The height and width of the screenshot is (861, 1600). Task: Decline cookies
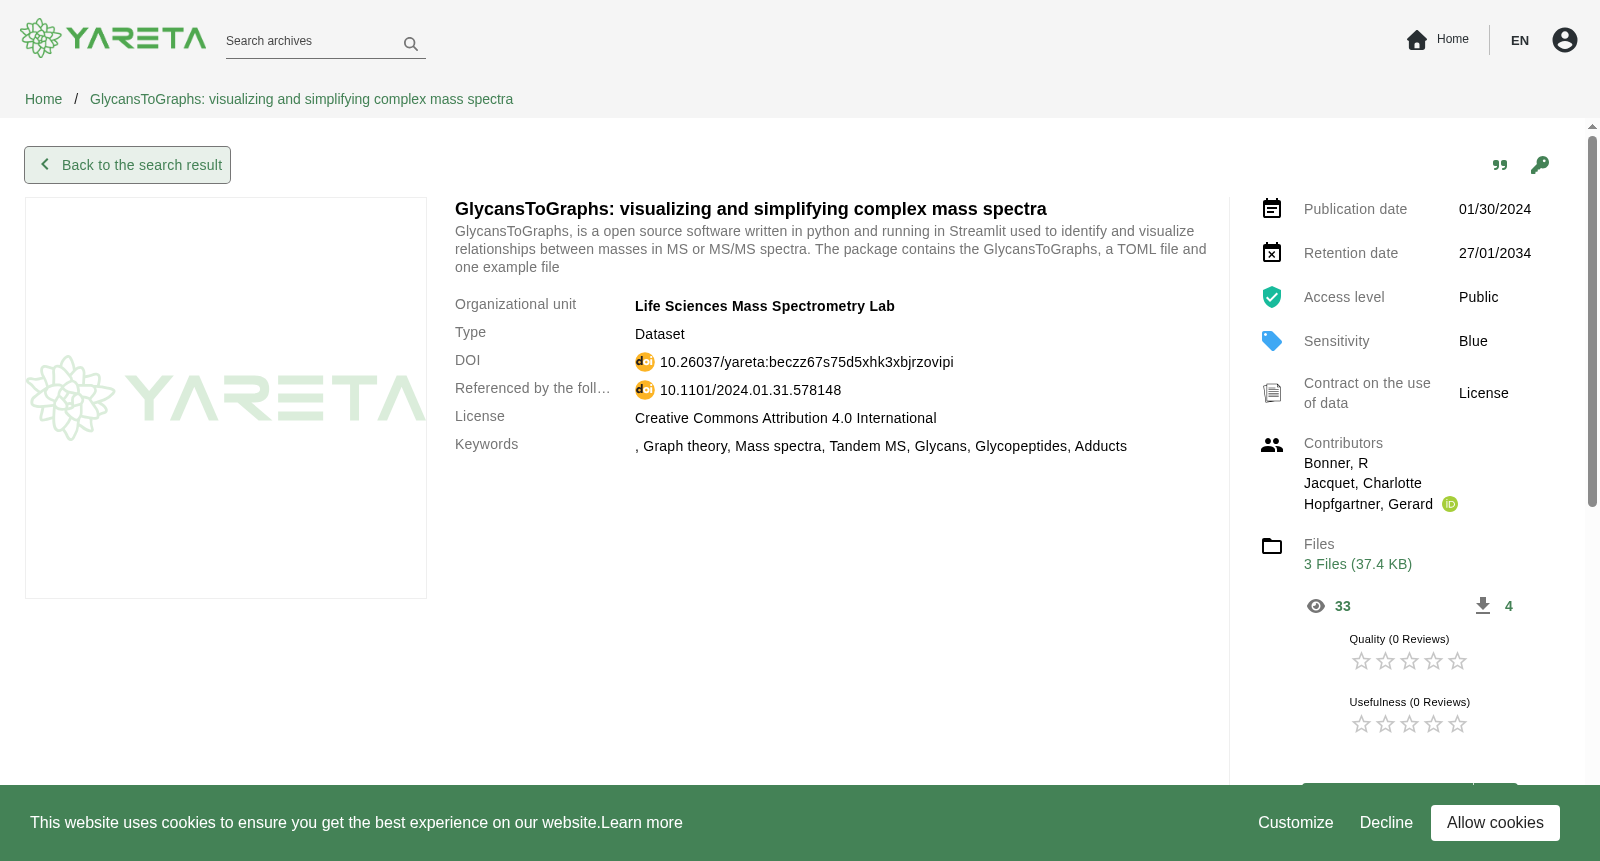[1386, 822]
